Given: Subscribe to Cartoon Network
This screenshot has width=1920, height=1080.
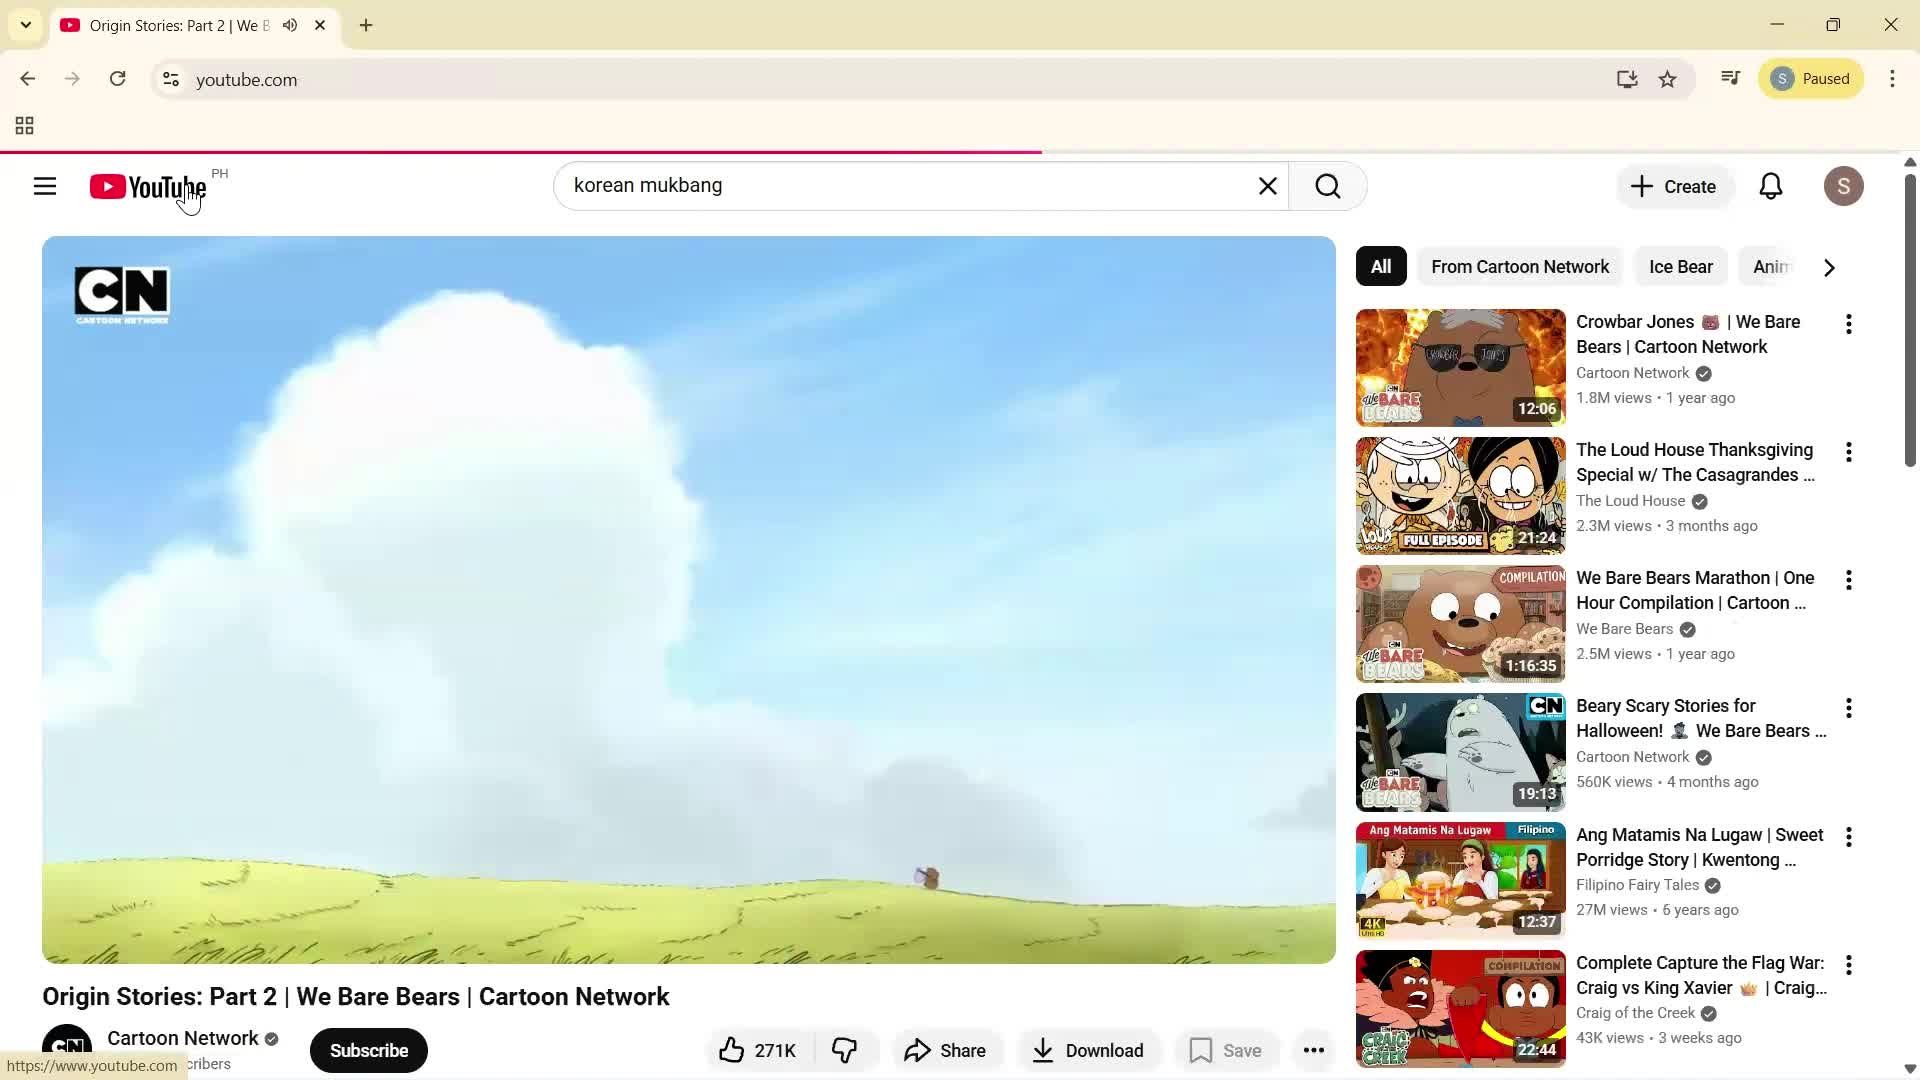Looking at the screenshot, I should tap(368, 1050).
